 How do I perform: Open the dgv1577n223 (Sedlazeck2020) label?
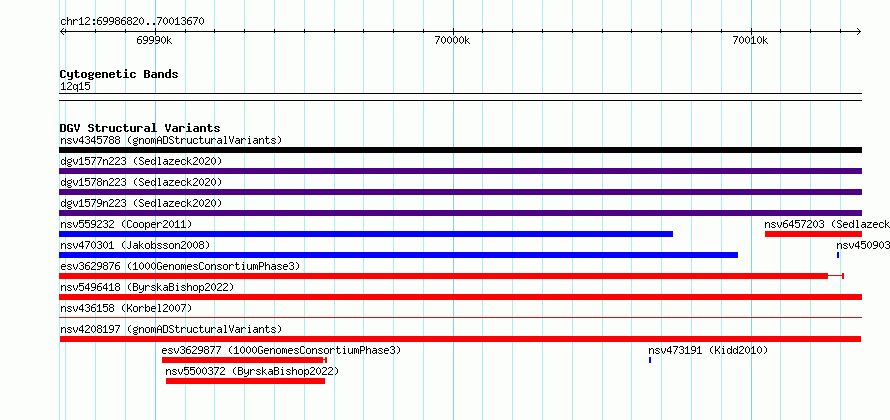click(x=141, y=161)
